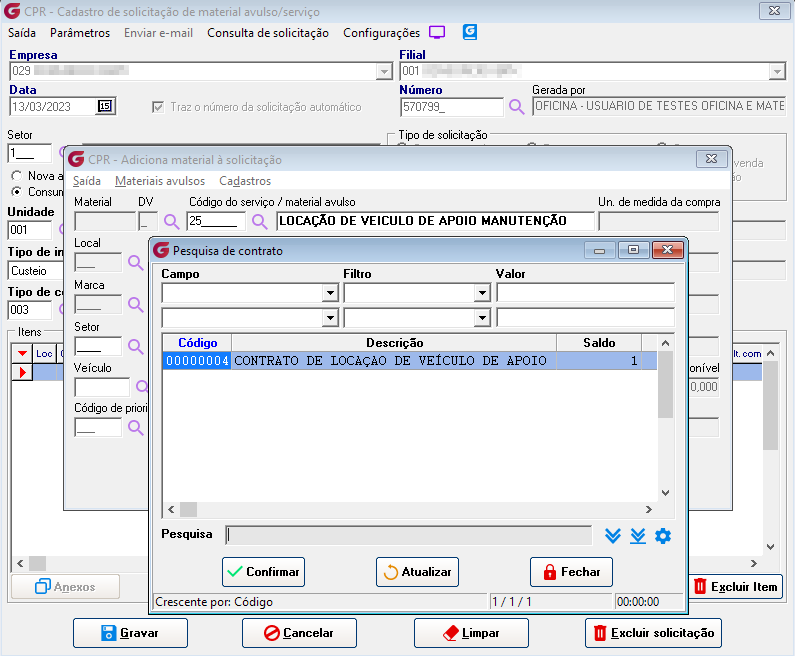Click the Descrição column header
This screenshot has width=795, height=656.
tap(394, 343)
